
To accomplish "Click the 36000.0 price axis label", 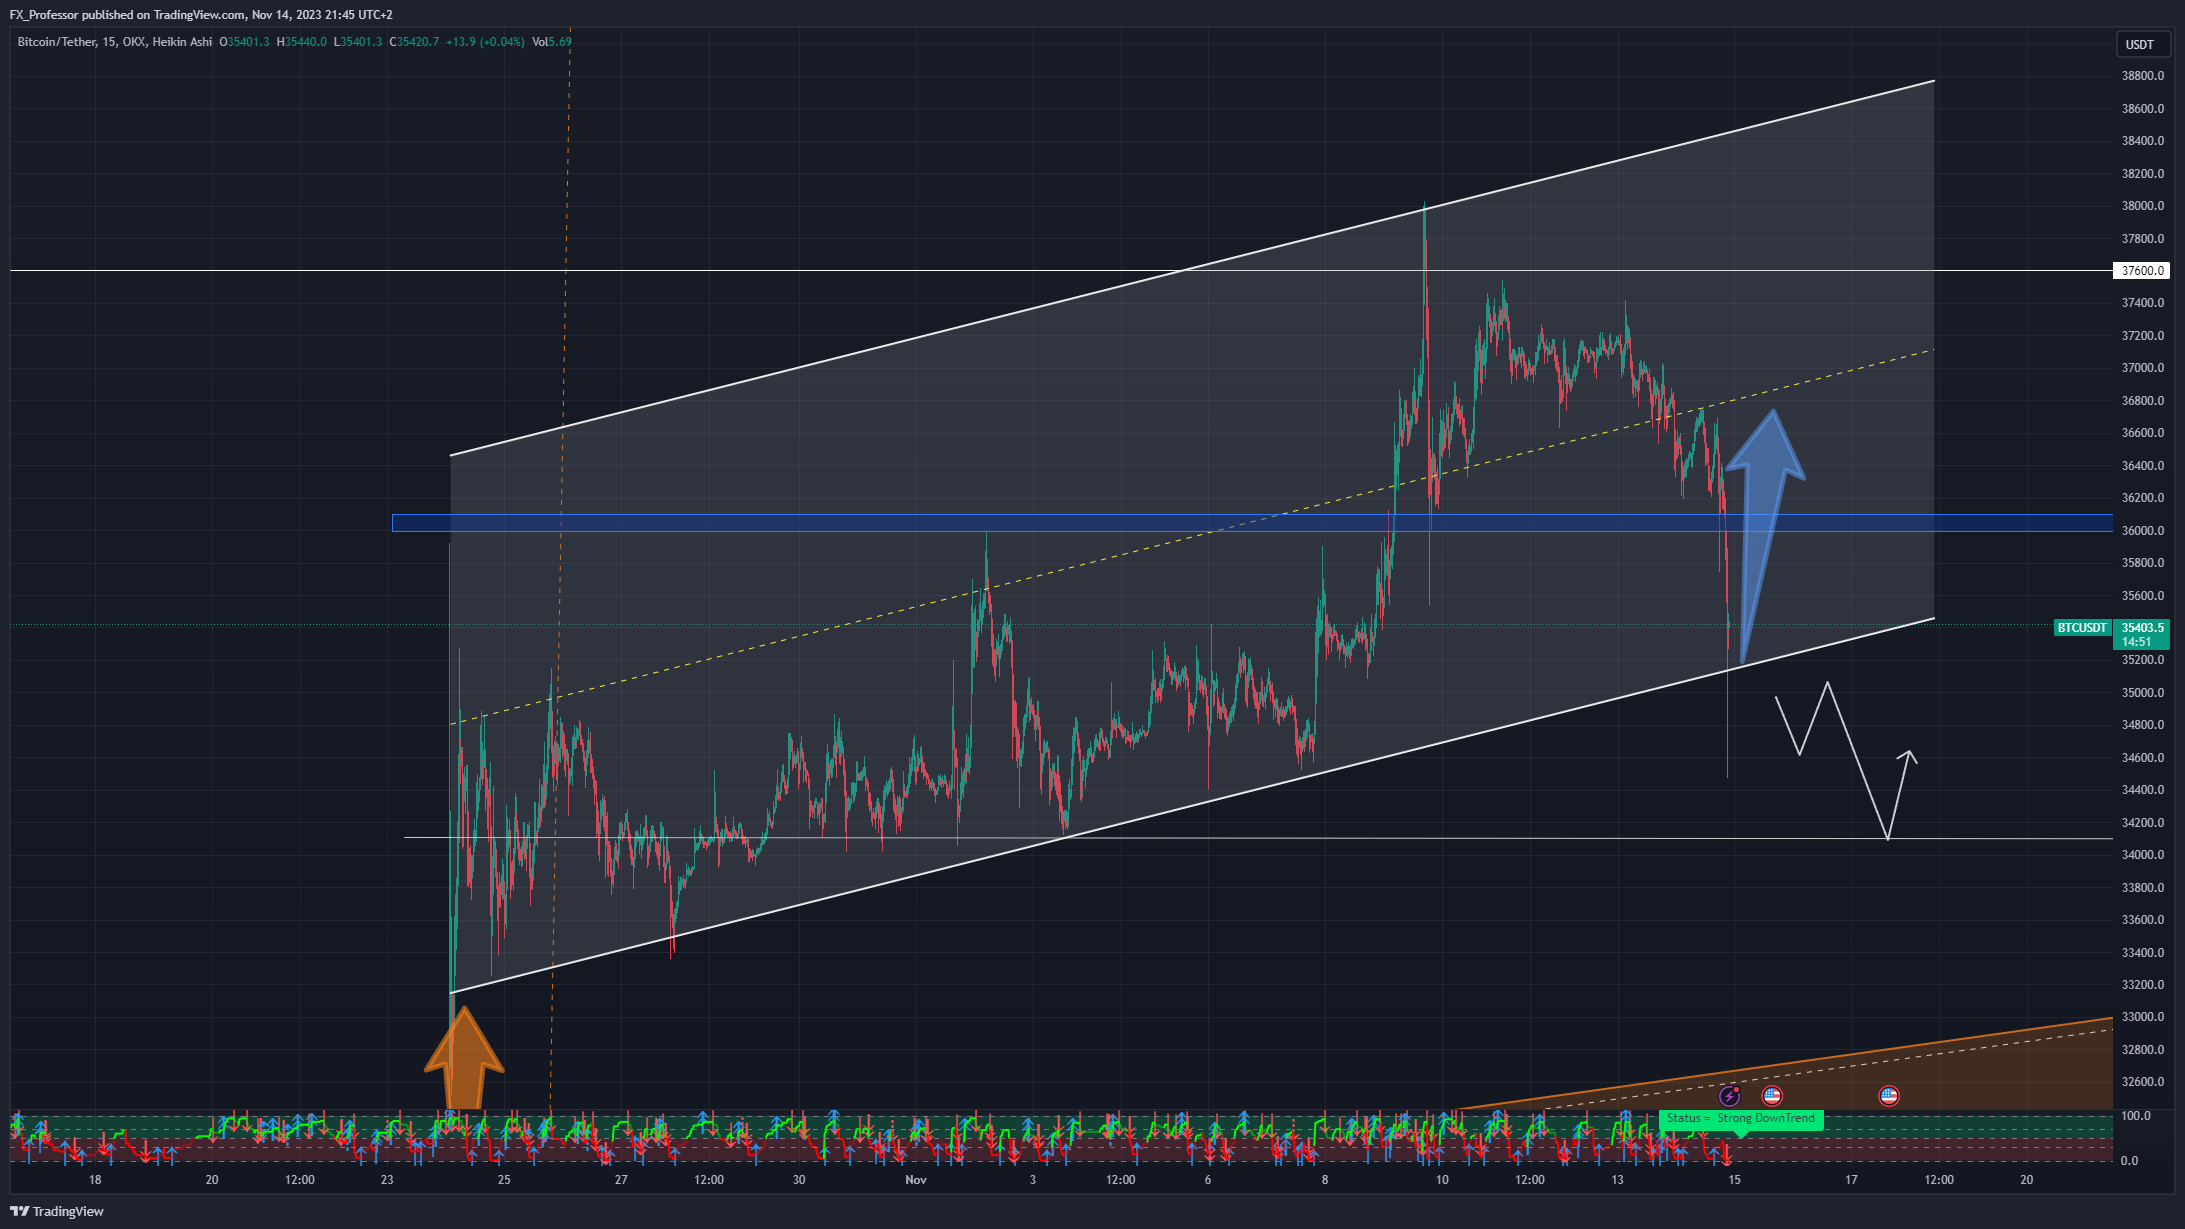I will (x=2142, y=531).
